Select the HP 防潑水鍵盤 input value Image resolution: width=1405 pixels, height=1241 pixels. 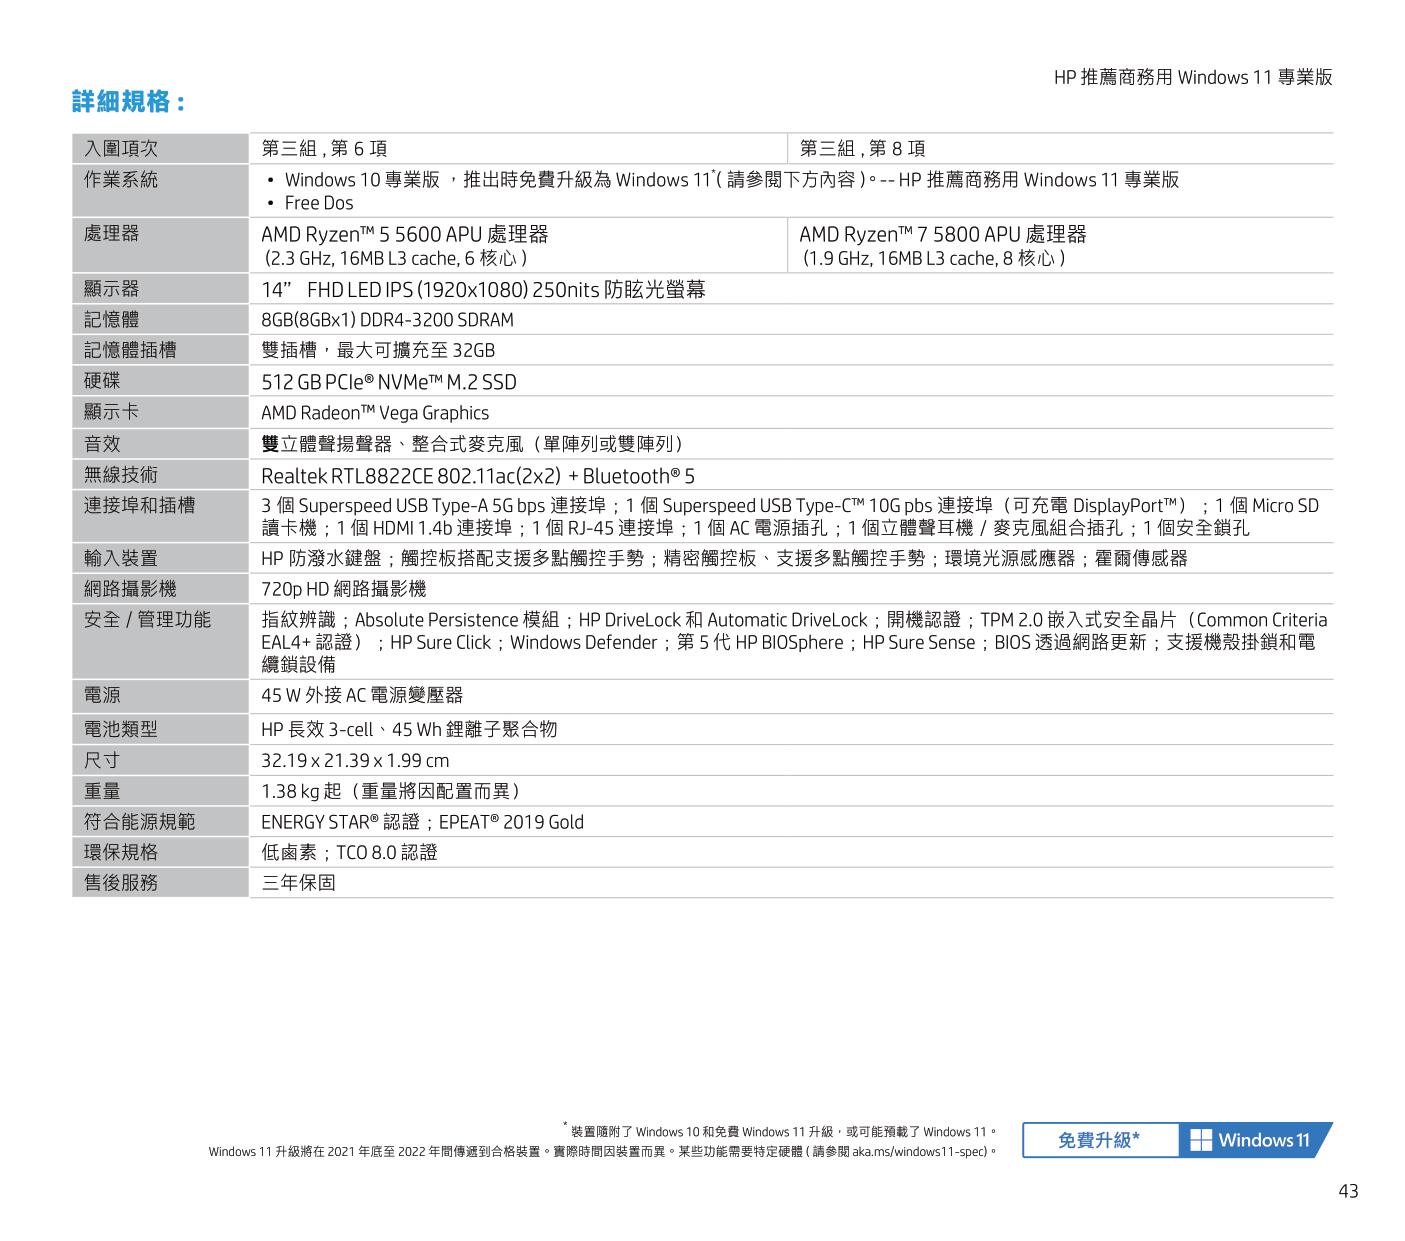tap(724, 559)
